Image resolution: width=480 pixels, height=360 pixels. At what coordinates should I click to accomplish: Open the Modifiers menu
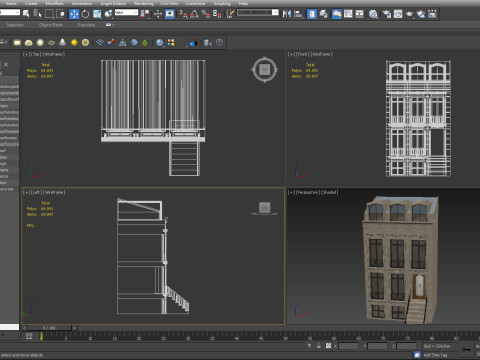(54, 3)
